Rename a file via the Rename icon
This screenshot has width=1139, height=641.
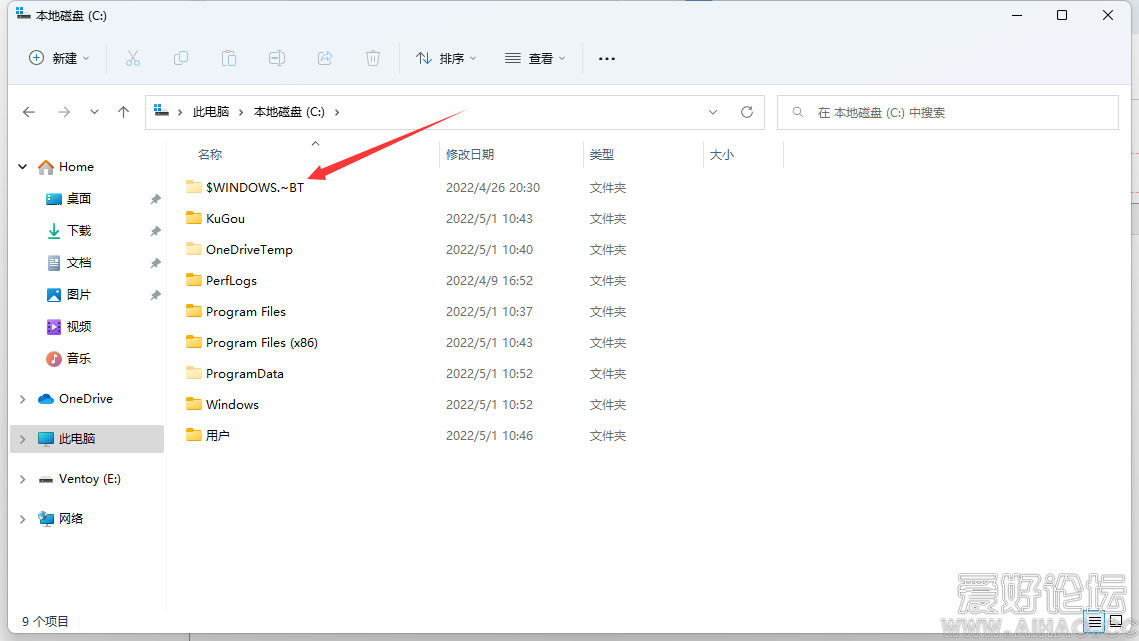click(x=277, y=58)
